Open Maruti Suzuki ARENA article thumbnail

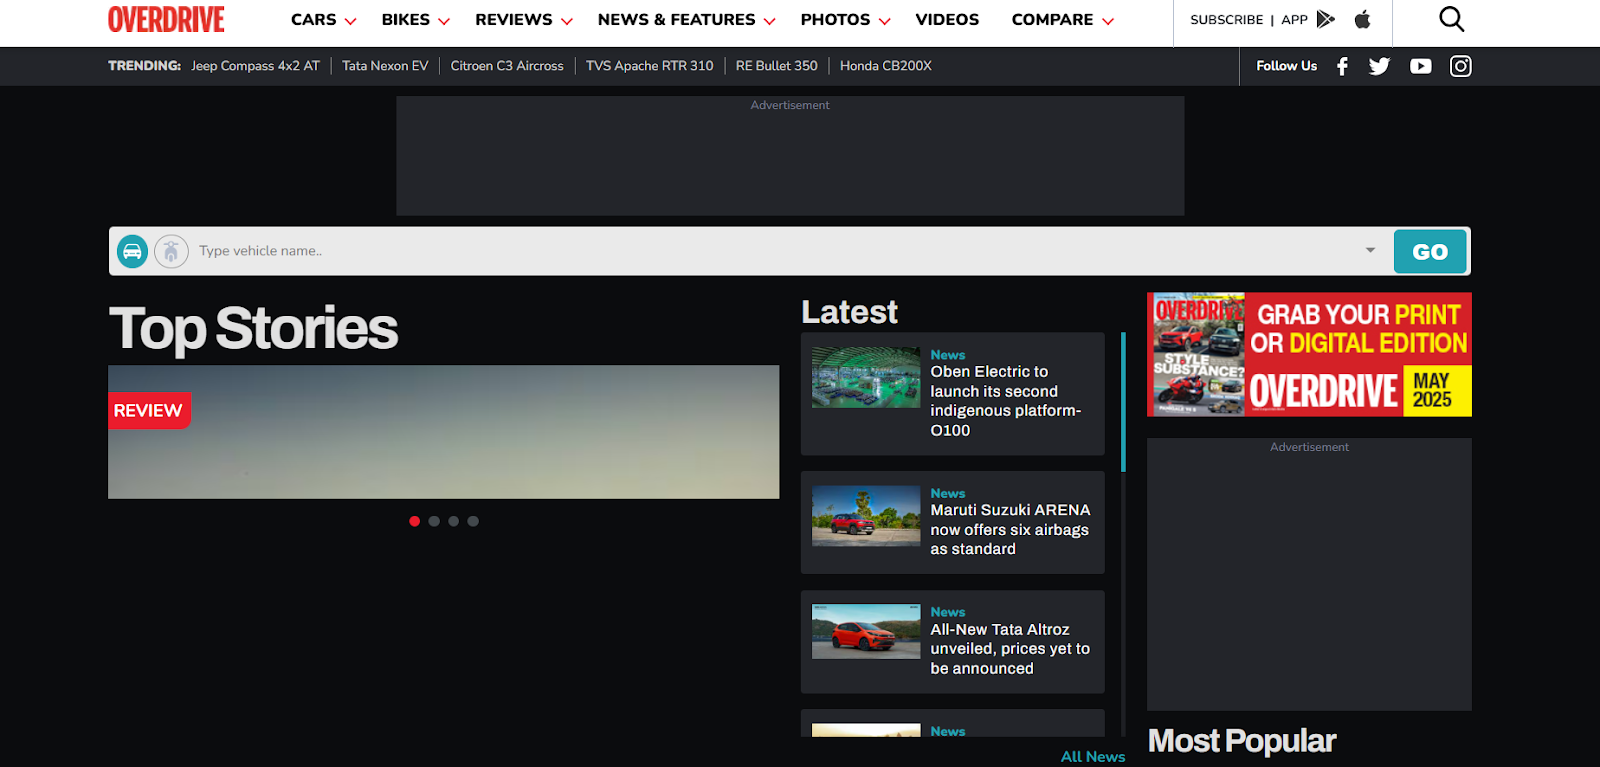(866, 516)
